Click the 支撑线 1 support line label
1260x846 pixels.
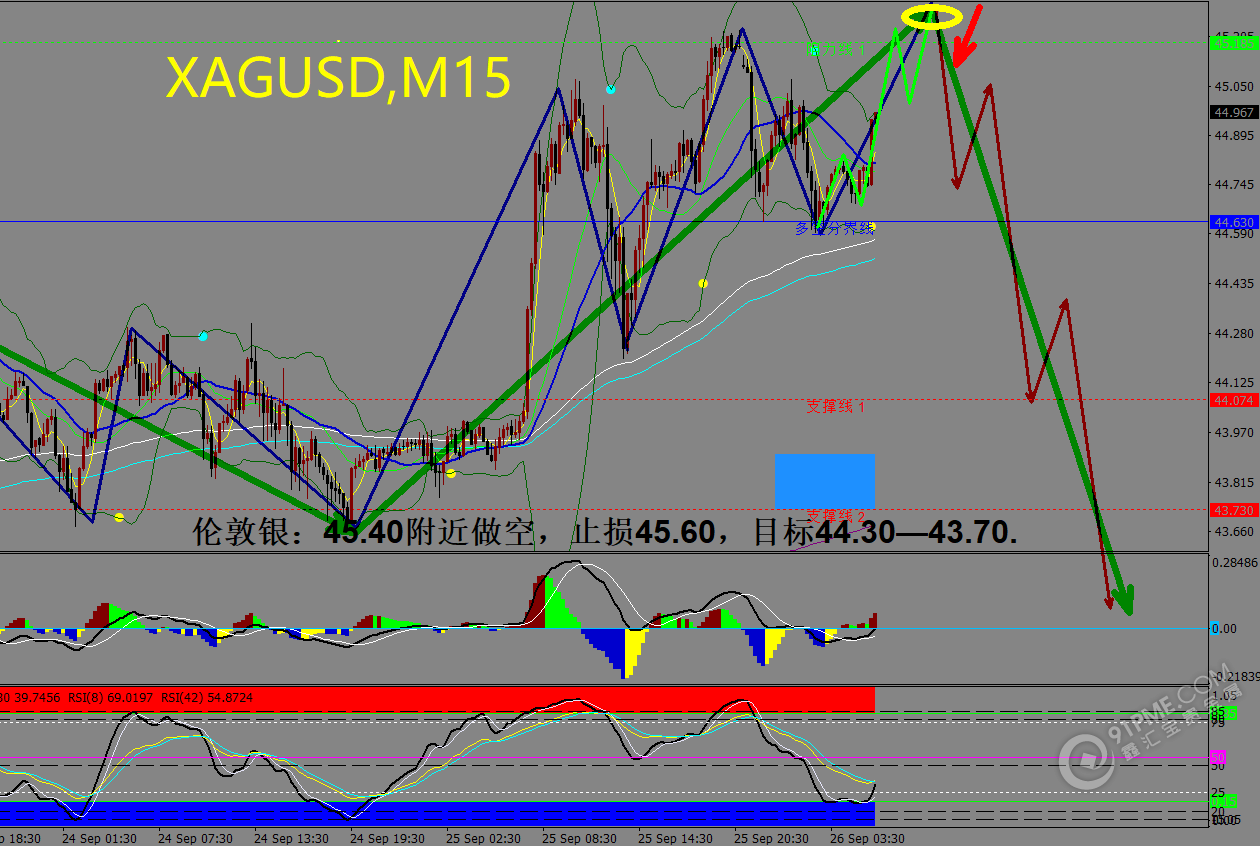coord(836,407)
